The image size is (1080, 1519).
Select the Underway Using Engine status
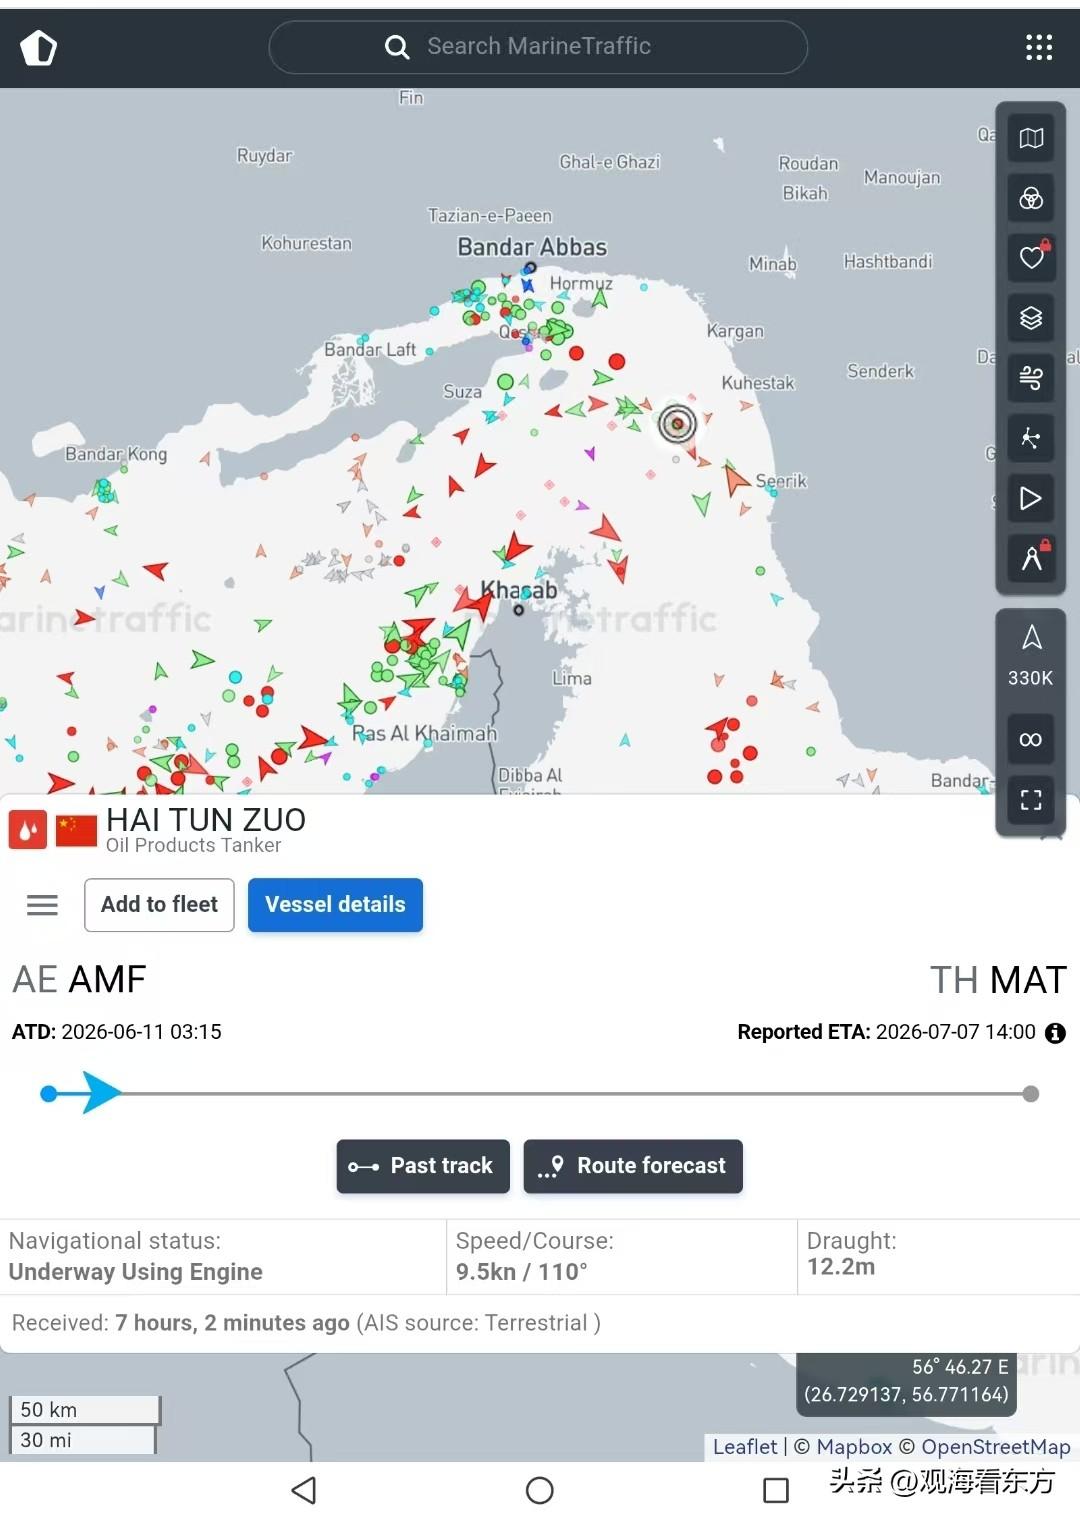[136, 1272]
